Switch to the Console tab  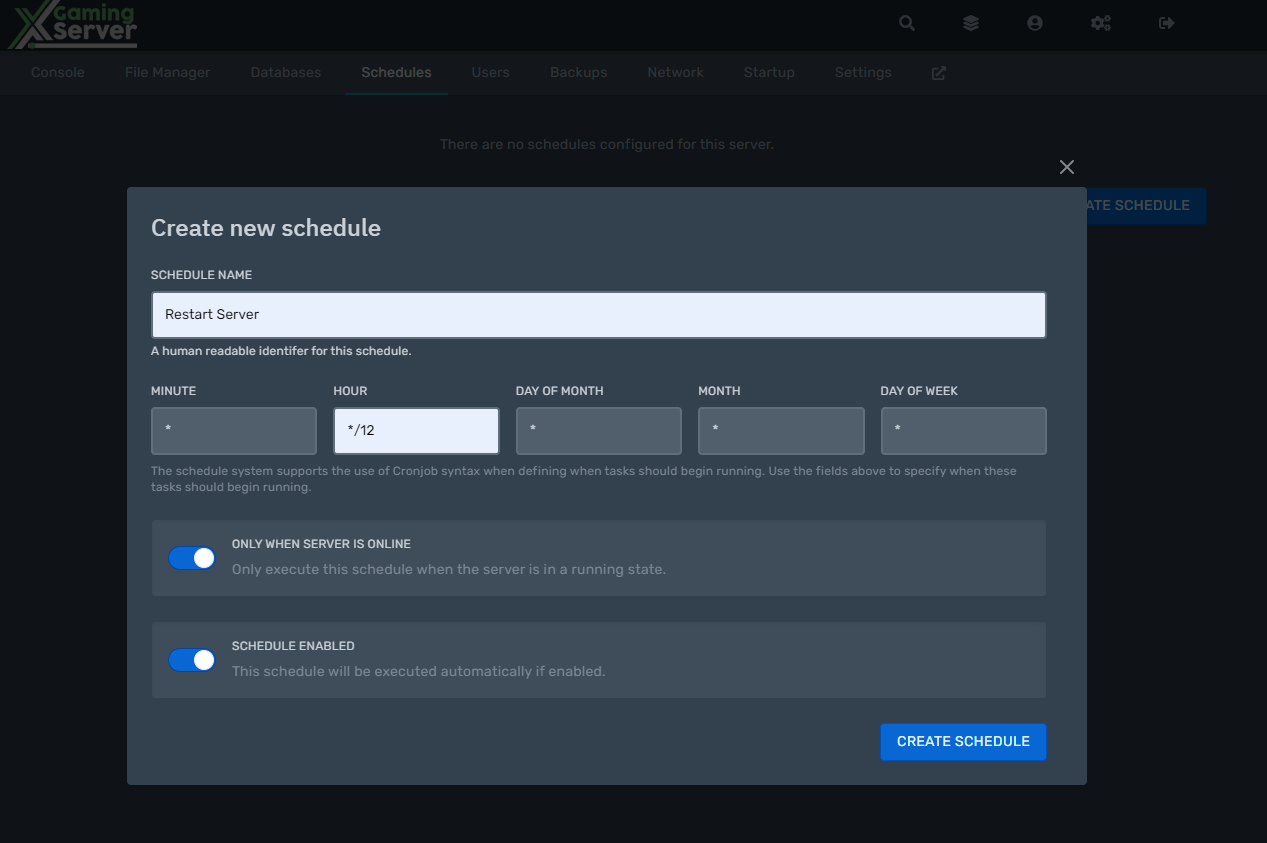tap(58, 73)
